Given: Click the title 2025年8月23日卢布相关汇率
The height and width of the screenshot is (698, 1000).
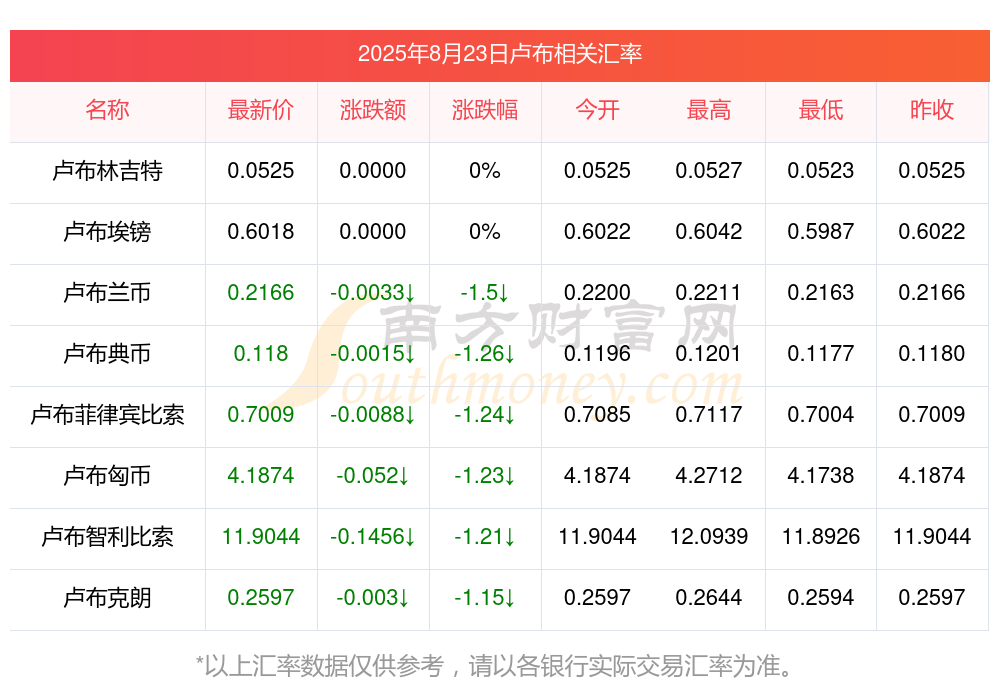Looking at the screenshot, I should click(x=499, y=54).
